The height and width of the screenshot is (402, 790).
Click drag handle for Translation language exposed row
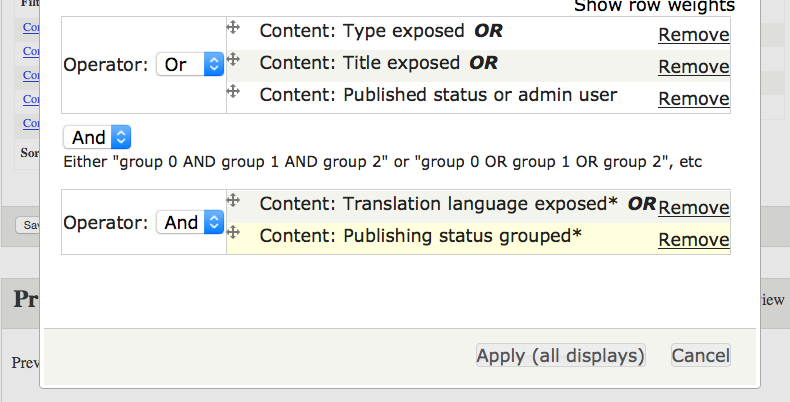[x=233, y=200]
